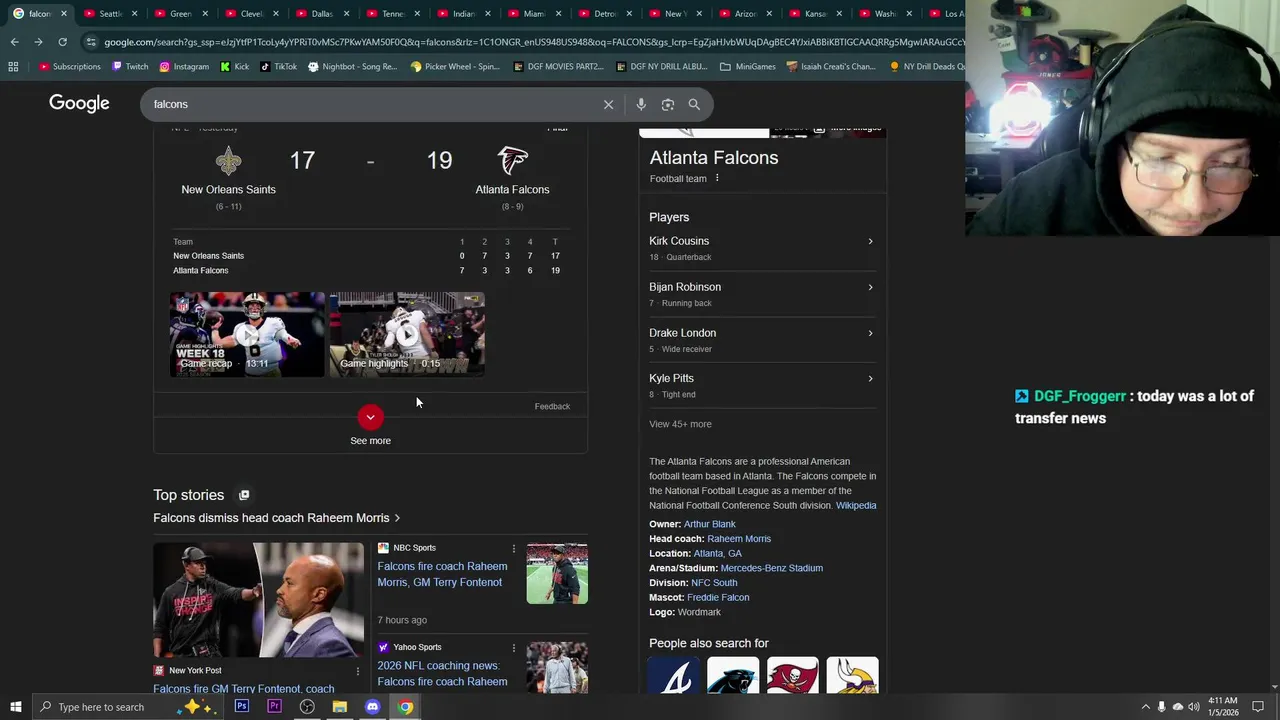
Task: Expand Bijan Robinson player row
Action: (x=761, y=294)
